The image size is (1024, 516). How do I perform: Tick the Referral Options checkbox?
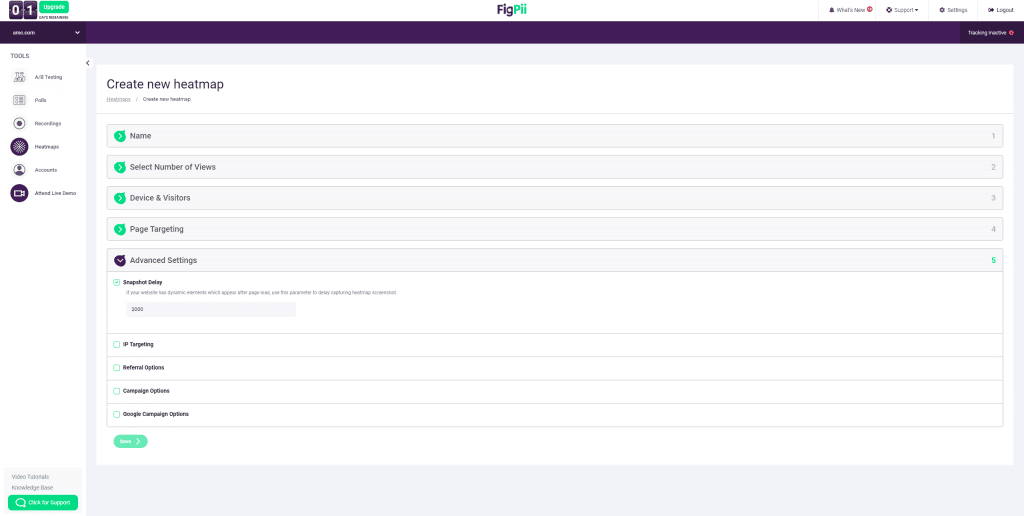(x=117, y=367)
